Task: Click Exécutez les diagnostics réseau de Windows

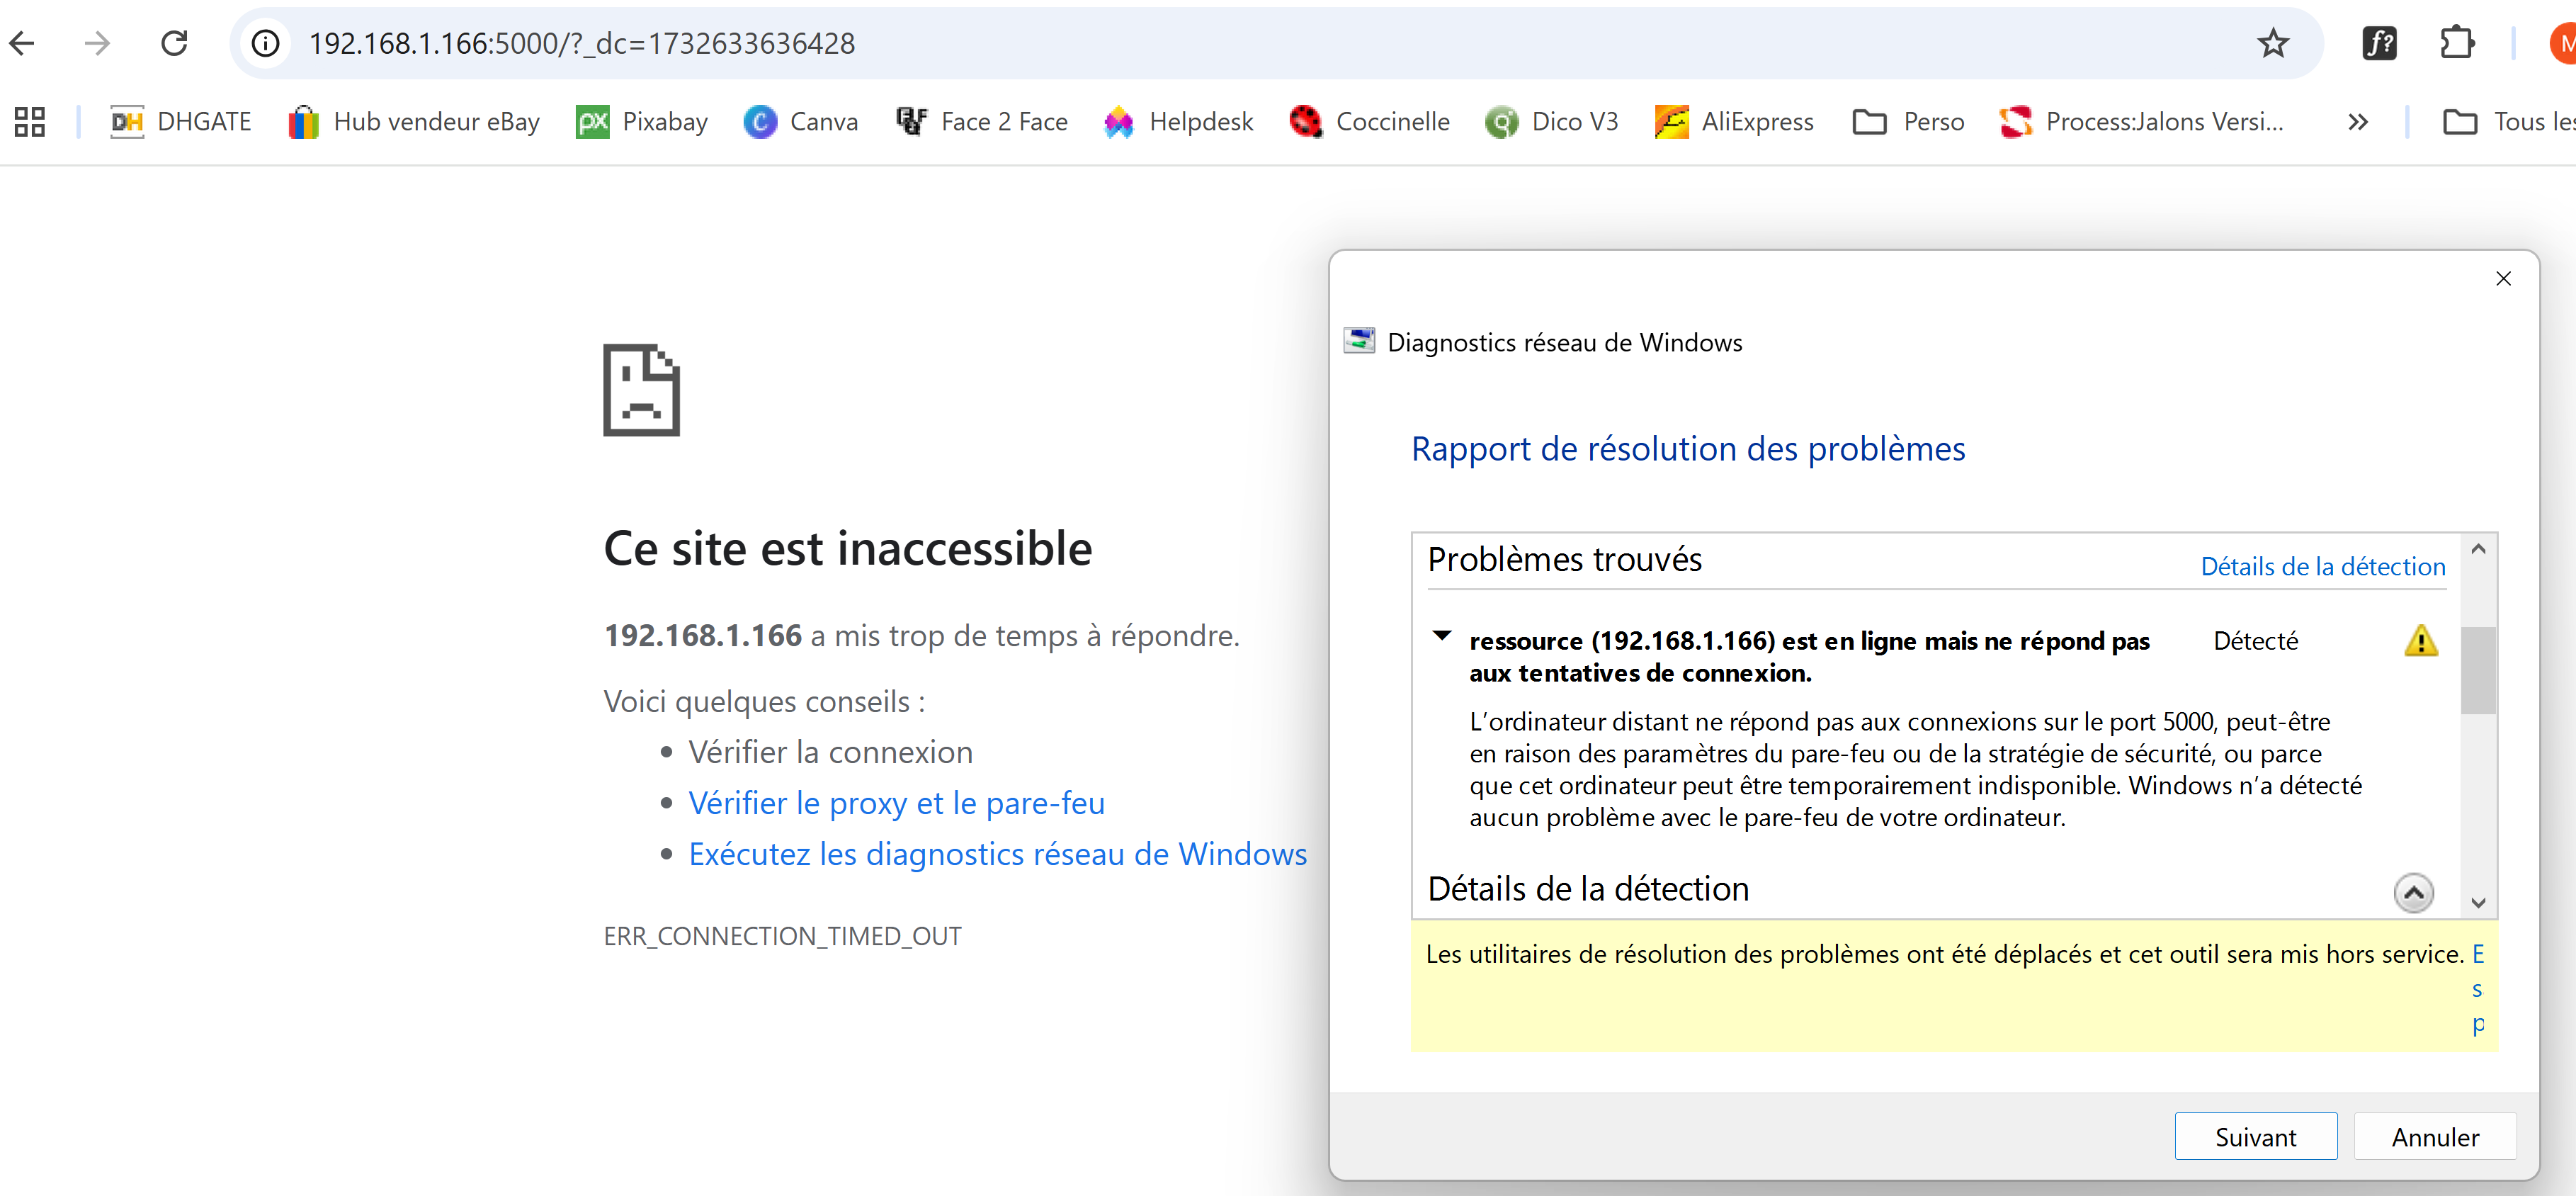Action: click(997, 854)
